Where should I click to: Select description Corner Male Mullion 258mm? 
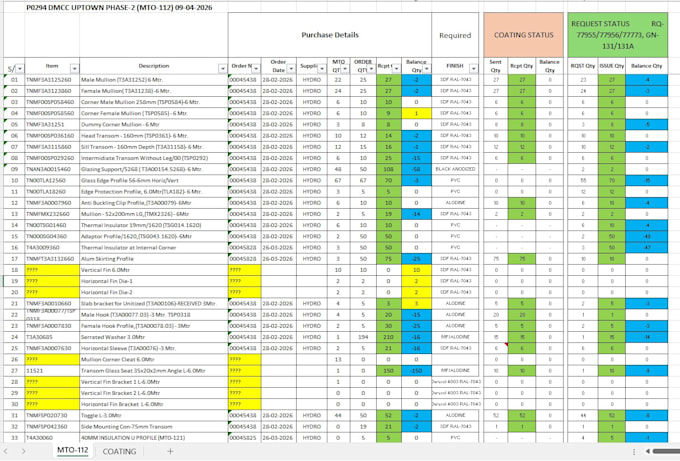coord(154,102)
